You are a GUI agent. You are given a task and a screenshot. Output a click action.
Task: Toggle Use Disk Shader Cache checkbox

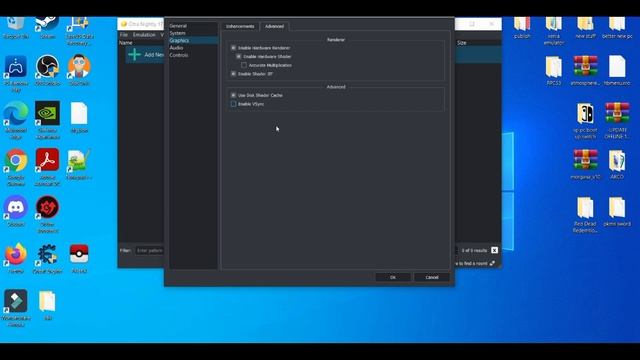233,95
